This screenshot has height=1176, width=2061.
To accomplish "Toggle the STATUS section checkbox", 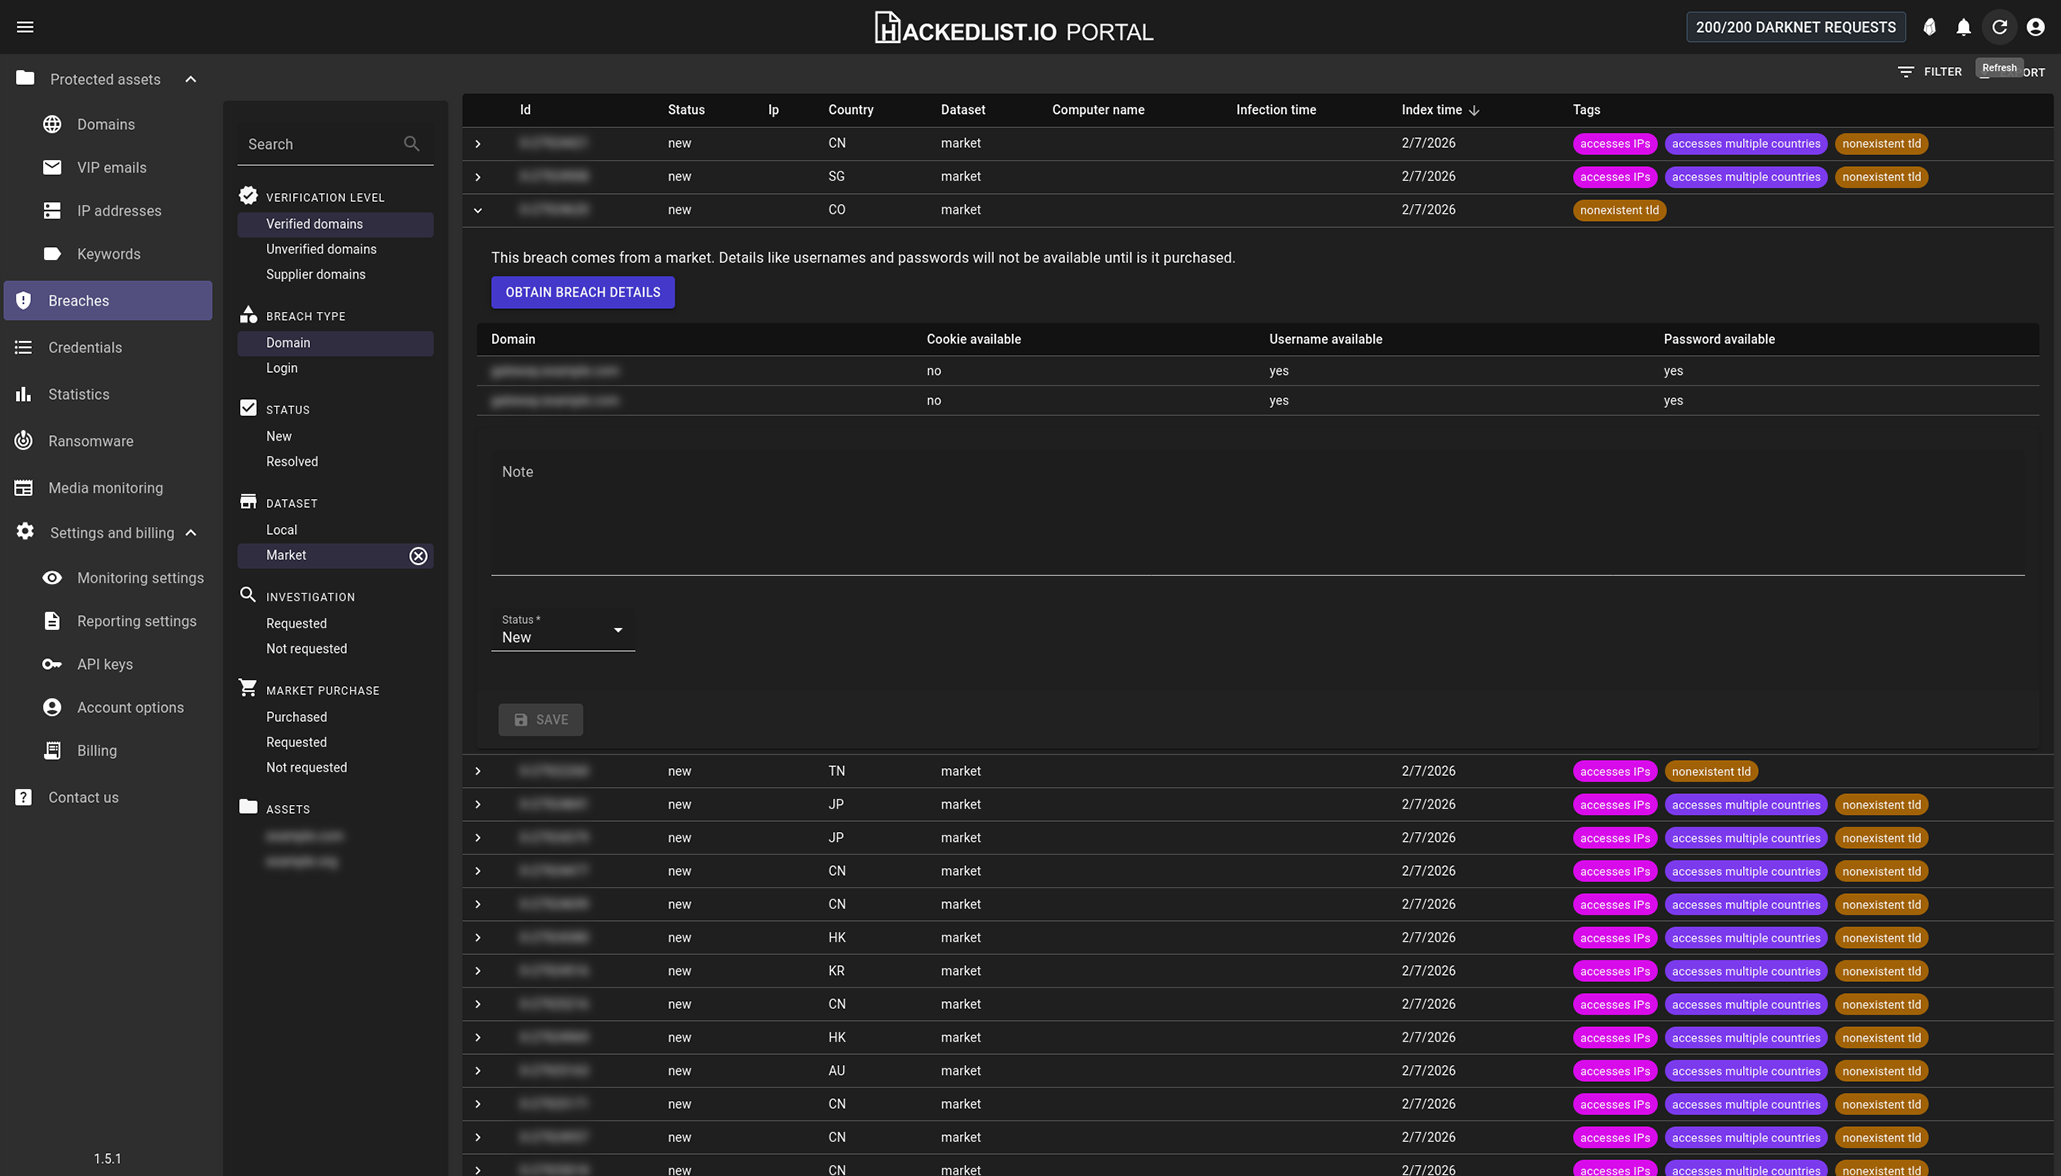I will tap(247, 408).
